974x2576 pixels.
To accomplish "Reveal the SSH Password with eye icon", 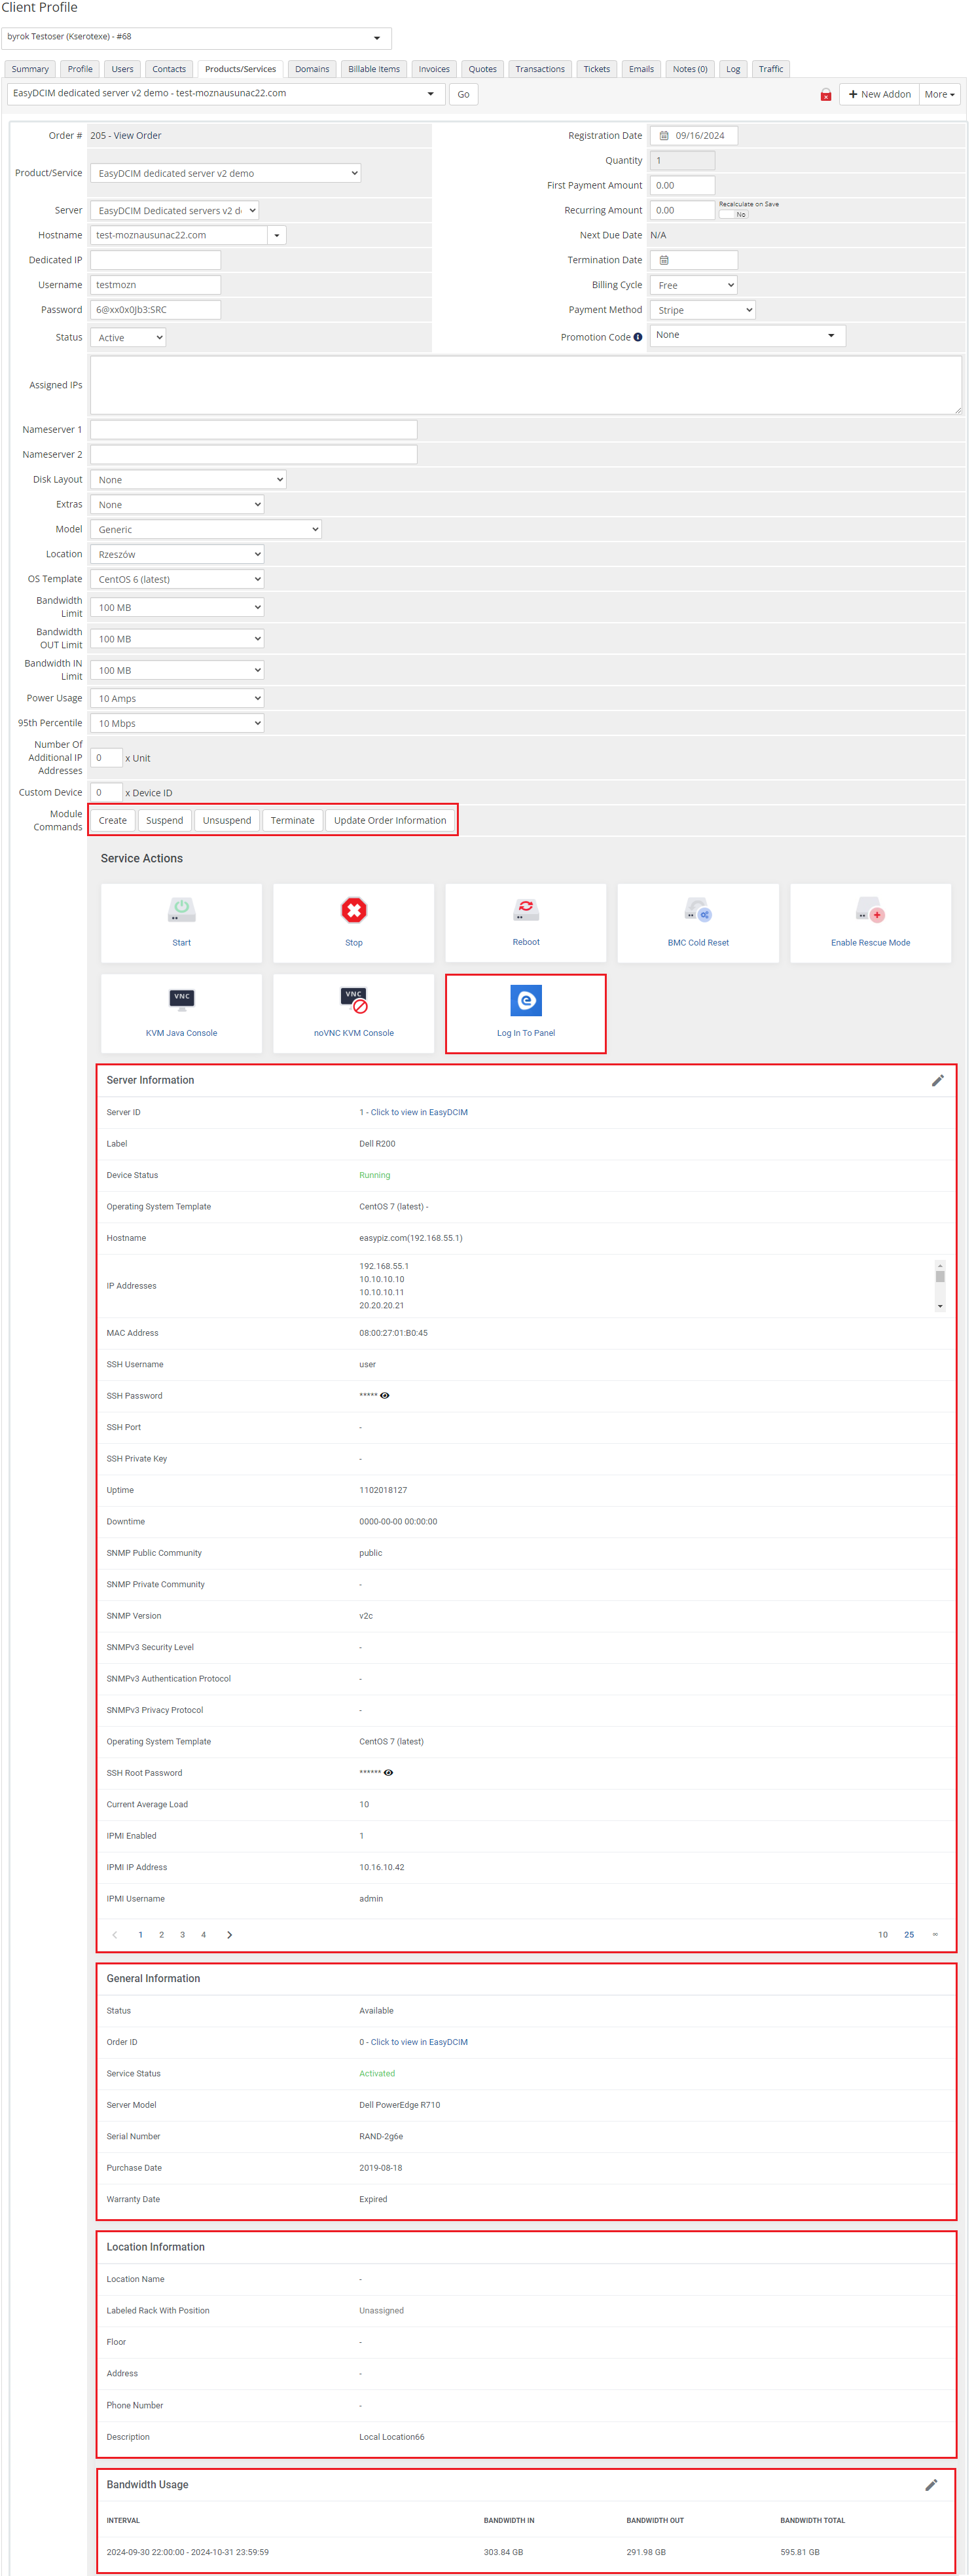I will pos(385,1396).
